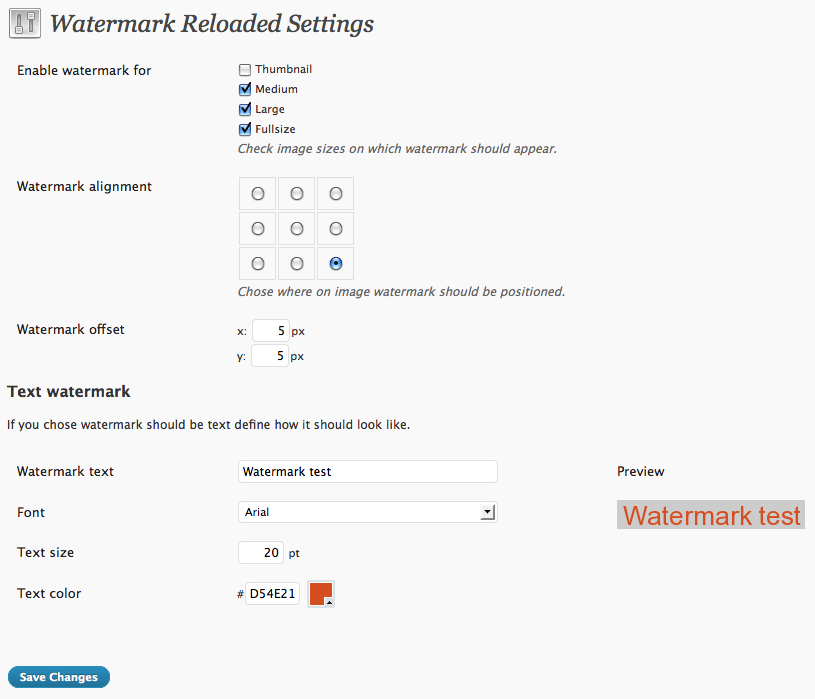Click the y offset input box
The image size is (815, 699).
(270, 355)
